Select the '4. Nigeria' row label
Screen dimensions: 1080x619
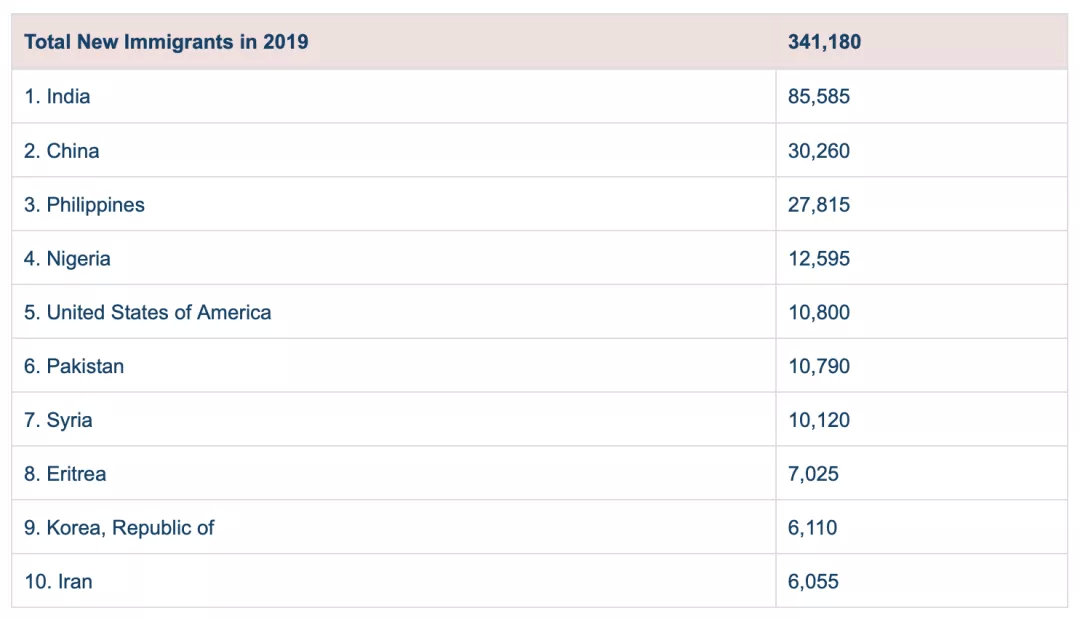point(67,259)
